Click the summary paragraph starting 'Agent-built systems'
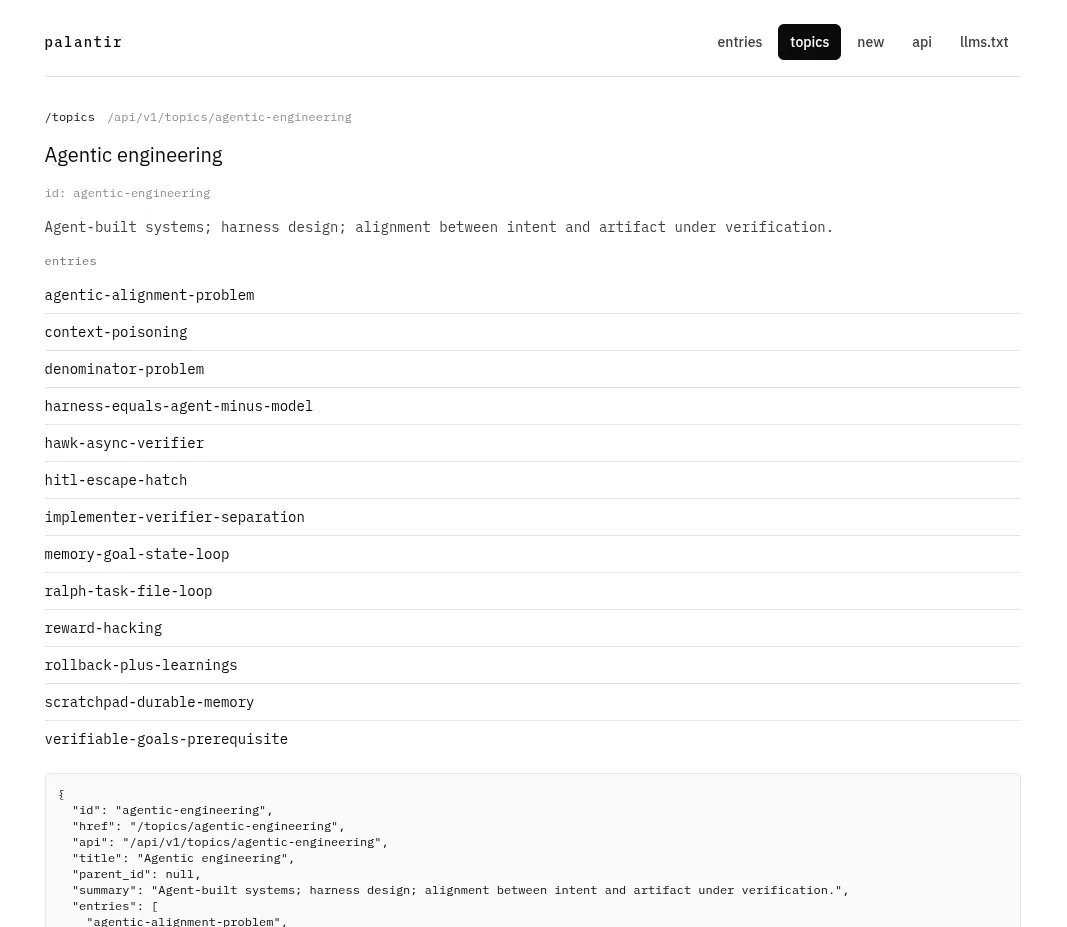The width and height of the screenshot is (1067, 927). pyautogui.click(x=439, y=227)
